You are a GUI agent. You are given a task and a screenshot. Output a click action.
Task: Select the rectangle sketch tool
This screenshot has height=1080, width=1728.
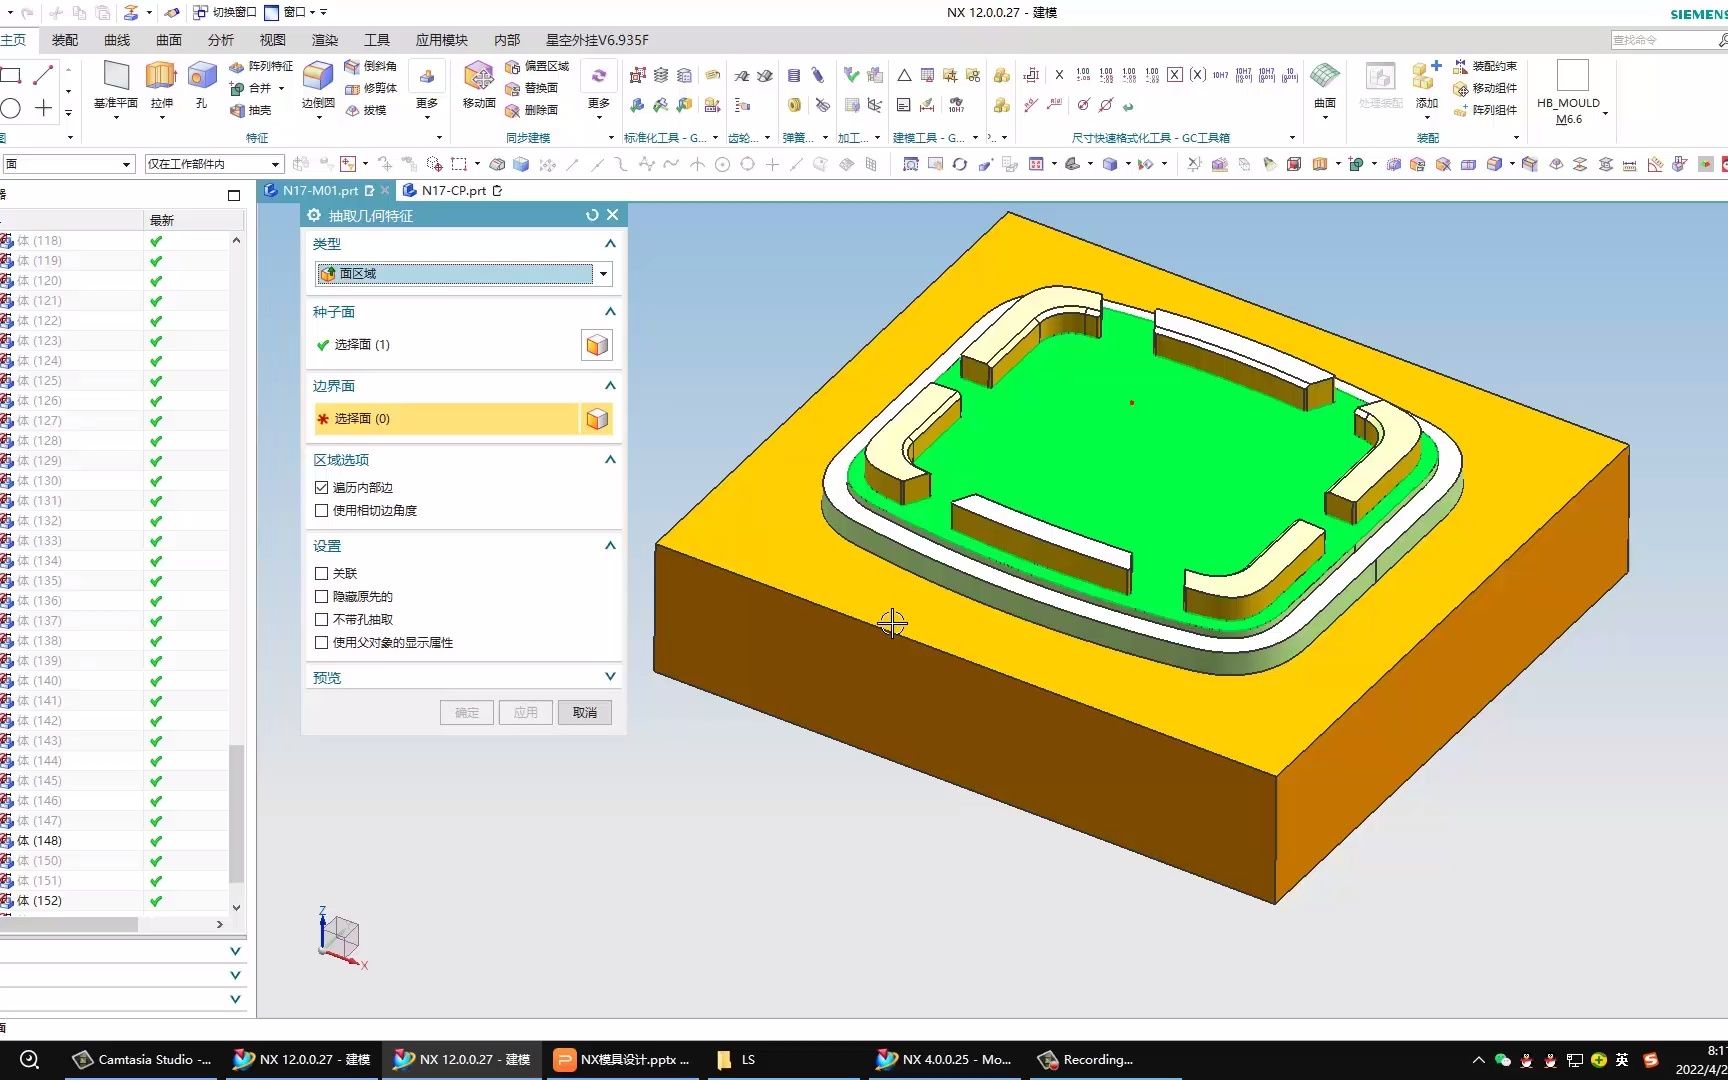click(11, 75)
